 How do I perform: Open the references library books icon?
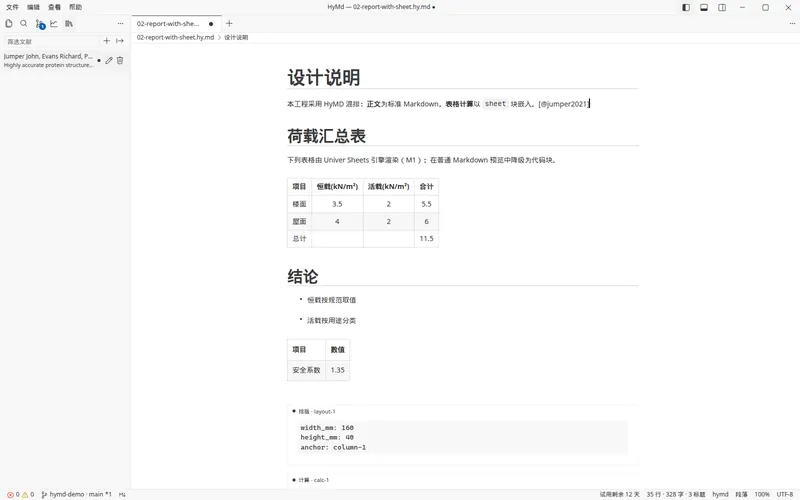[x=69, y=23]
